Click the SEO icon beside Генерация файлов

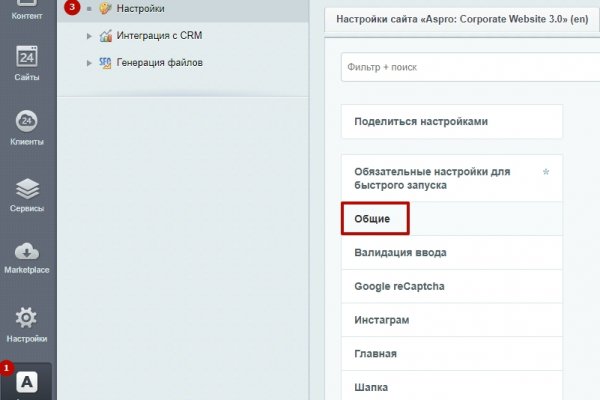tap(106, 63)
